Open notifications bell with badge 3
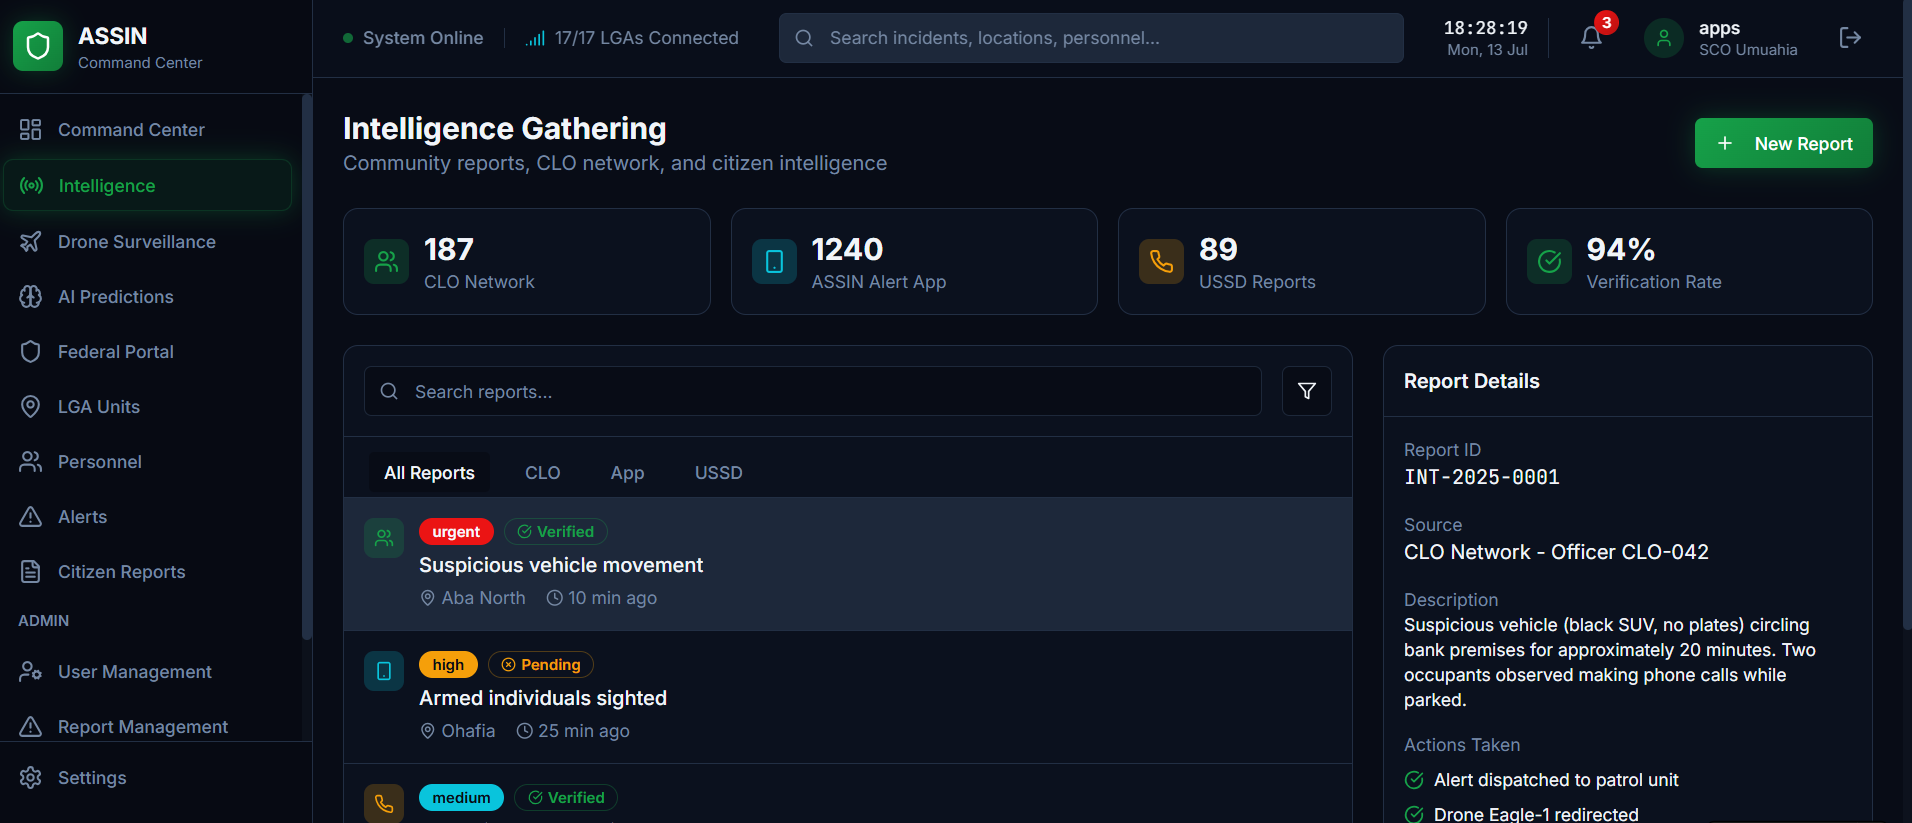 (x=1591, y=38)
